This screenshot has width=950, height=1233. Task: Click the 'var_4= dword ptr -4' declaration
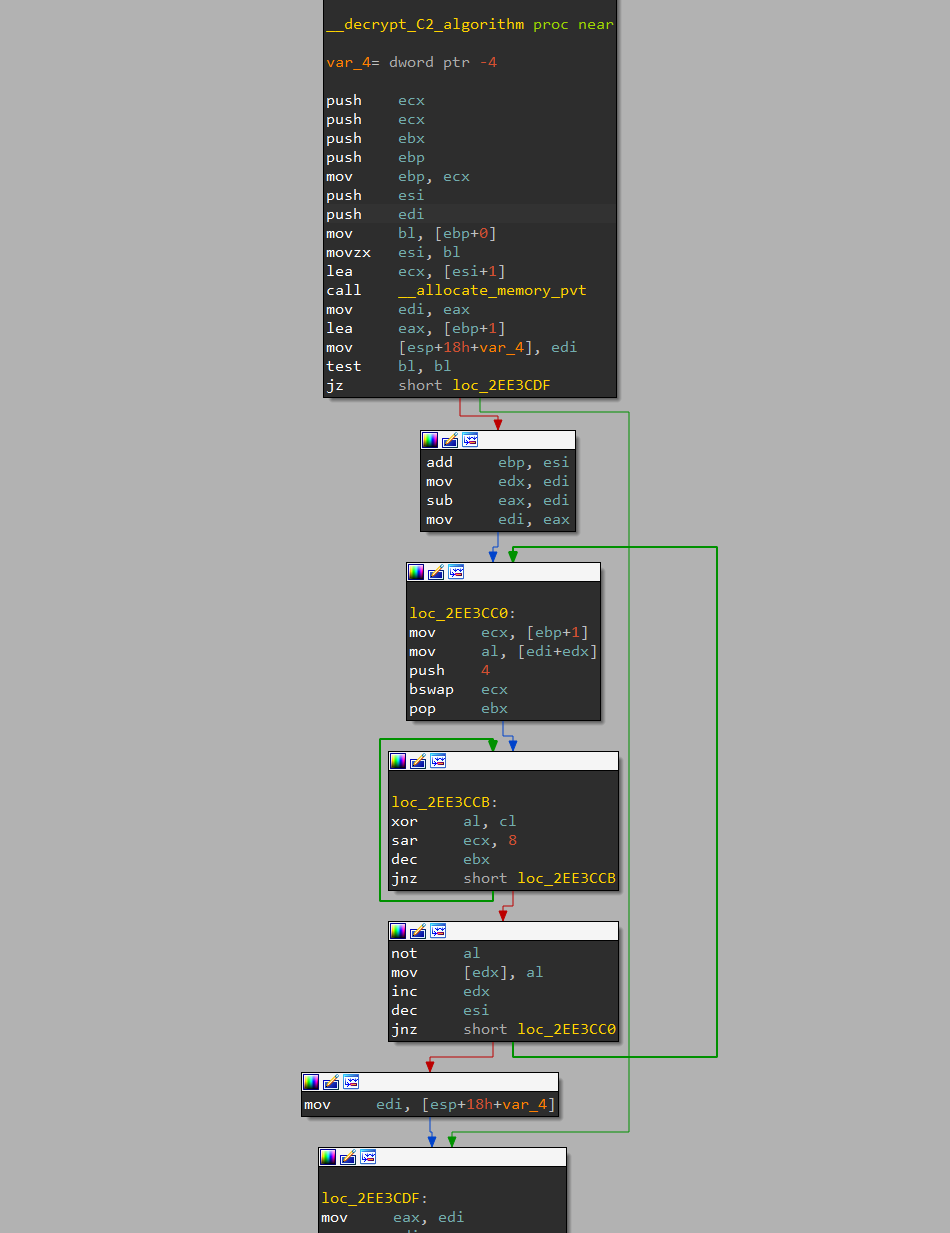click(x=411, y=62)
